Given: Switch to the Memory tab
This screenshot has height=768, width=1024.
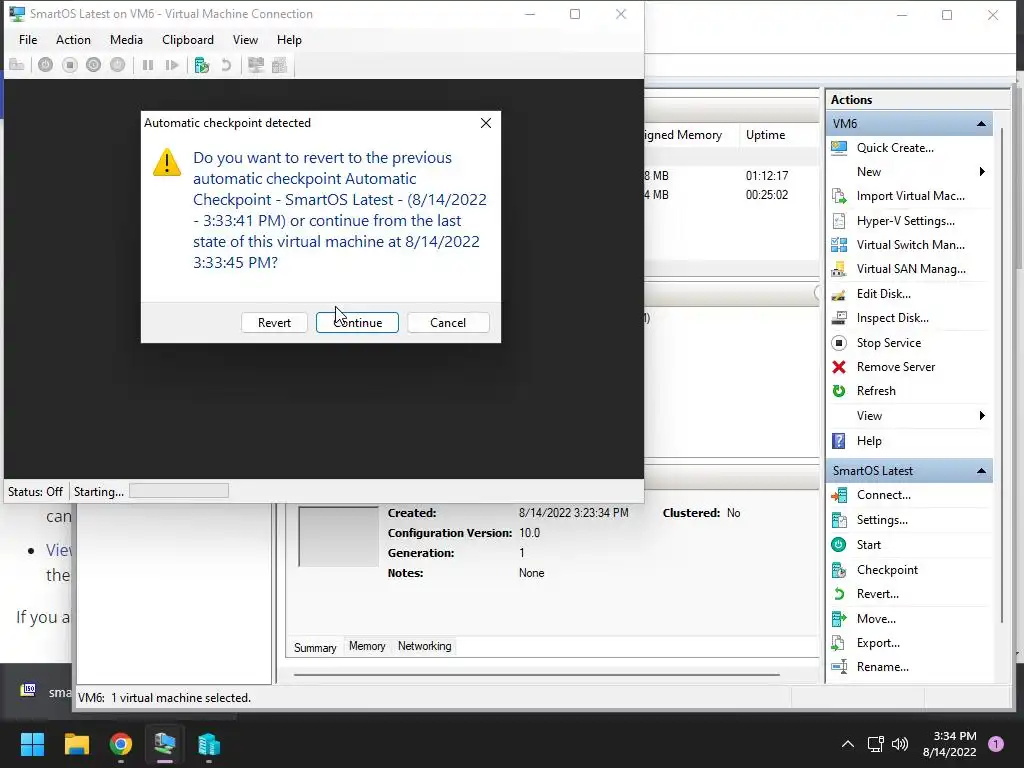Looking at the screenshot, I should click(367, 646).
